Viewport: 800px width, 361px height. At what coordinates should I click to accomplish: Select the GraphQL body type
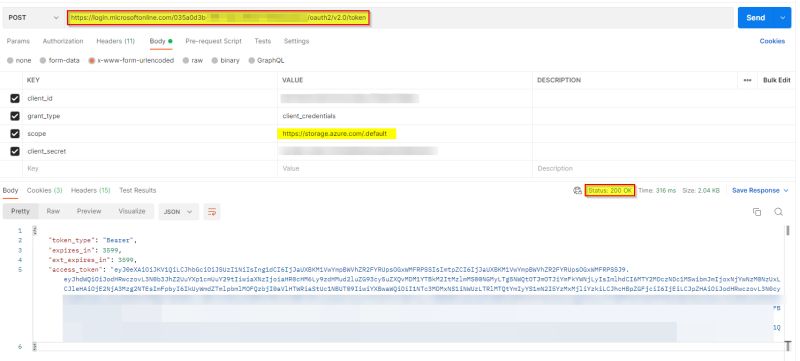(266, 61)
